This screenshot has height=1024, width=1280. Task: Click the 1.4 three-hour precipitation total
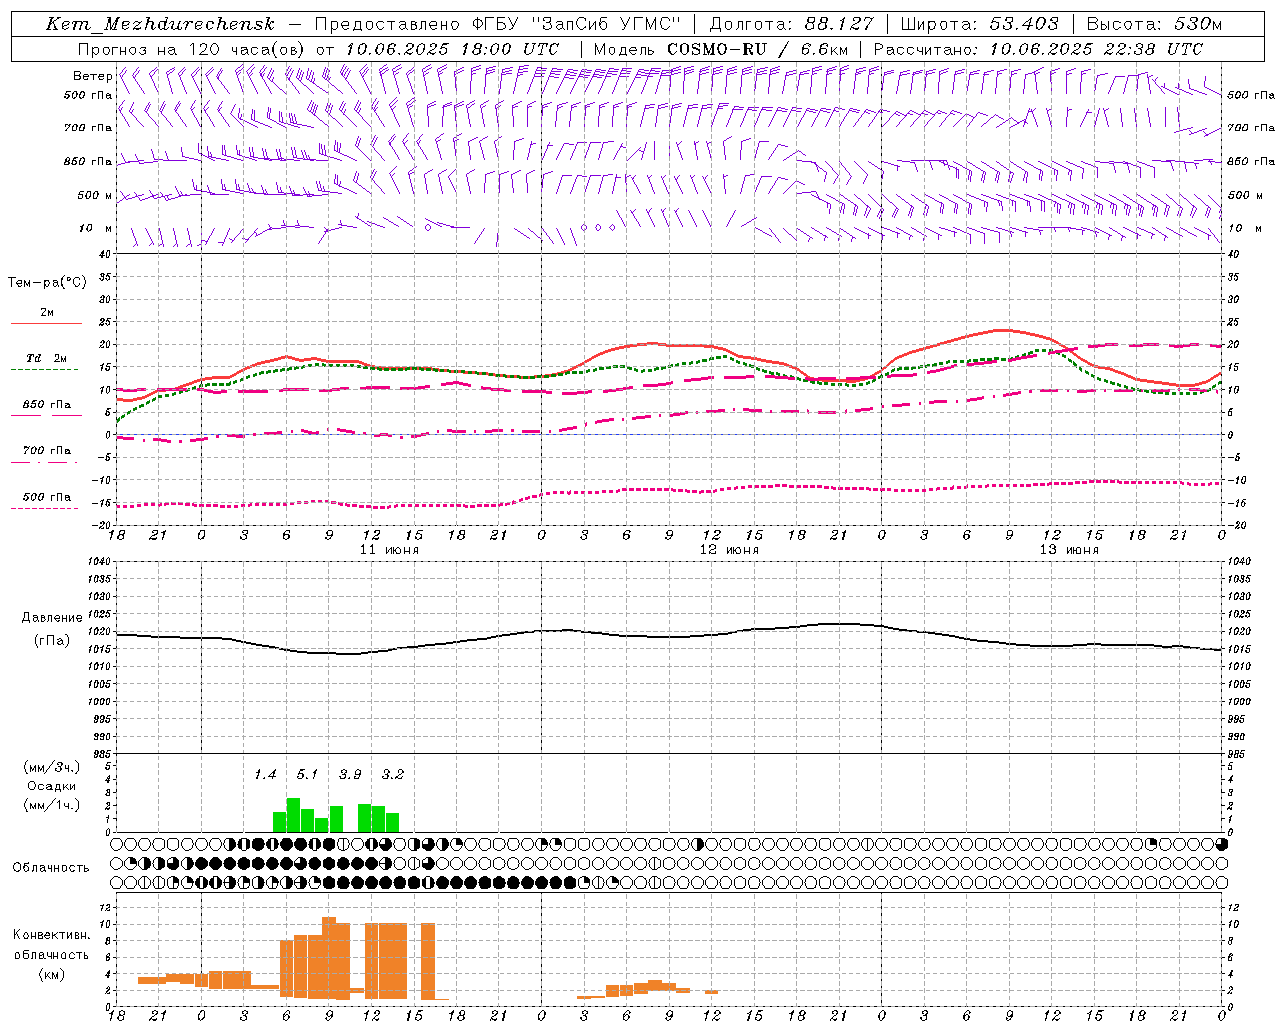click(265, 775)
